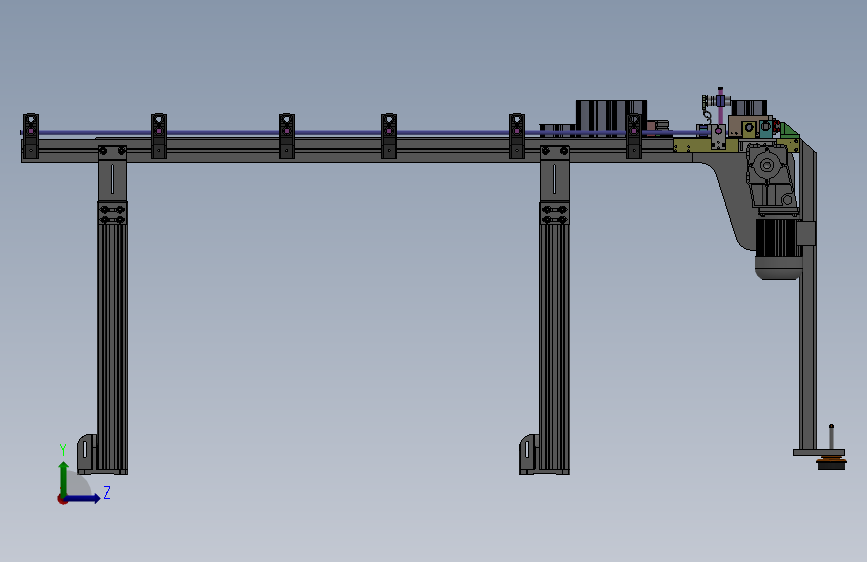Viewport: 867px width, 562px height.
Task: Click the red X axis origin of the triad
Action: click(62, 499)
